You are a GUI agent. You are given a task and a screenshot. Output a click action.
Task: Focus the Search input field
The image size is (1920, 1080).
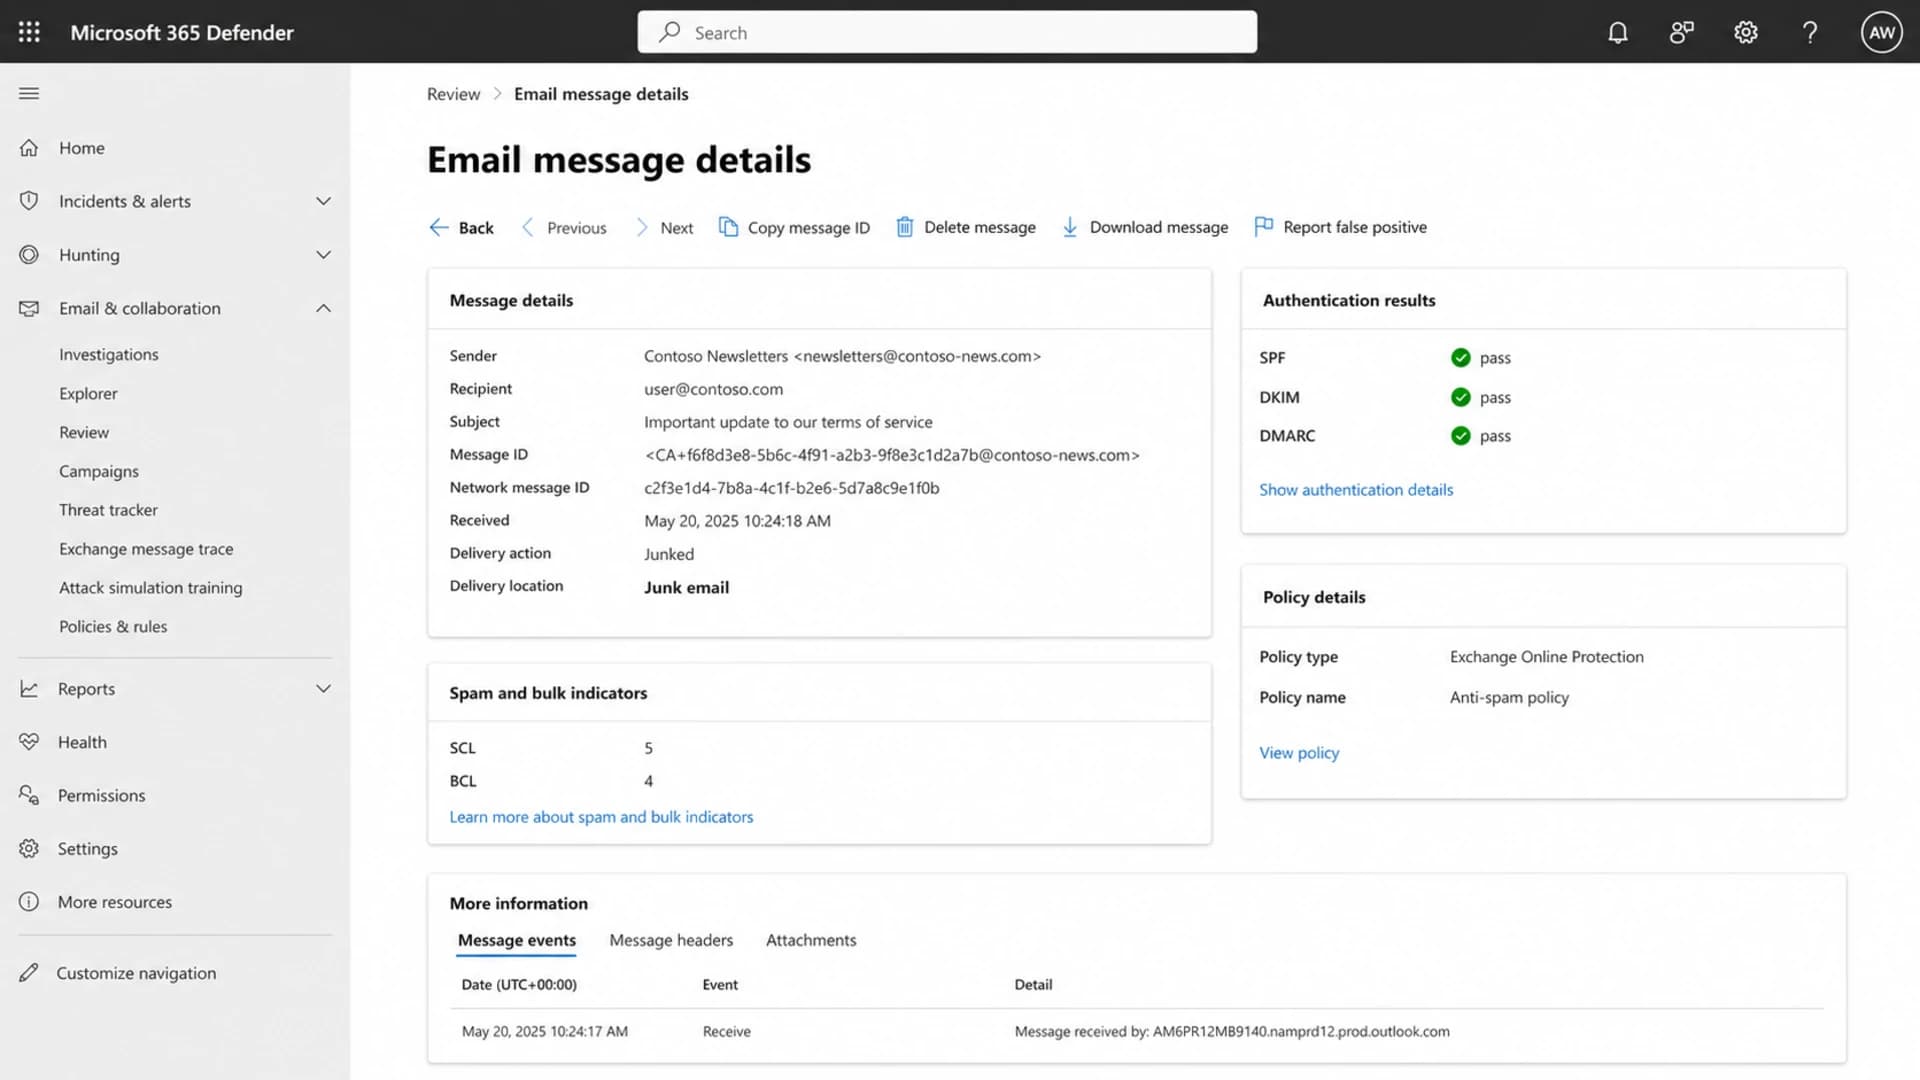pyautogui.click(x=947, y=32)
